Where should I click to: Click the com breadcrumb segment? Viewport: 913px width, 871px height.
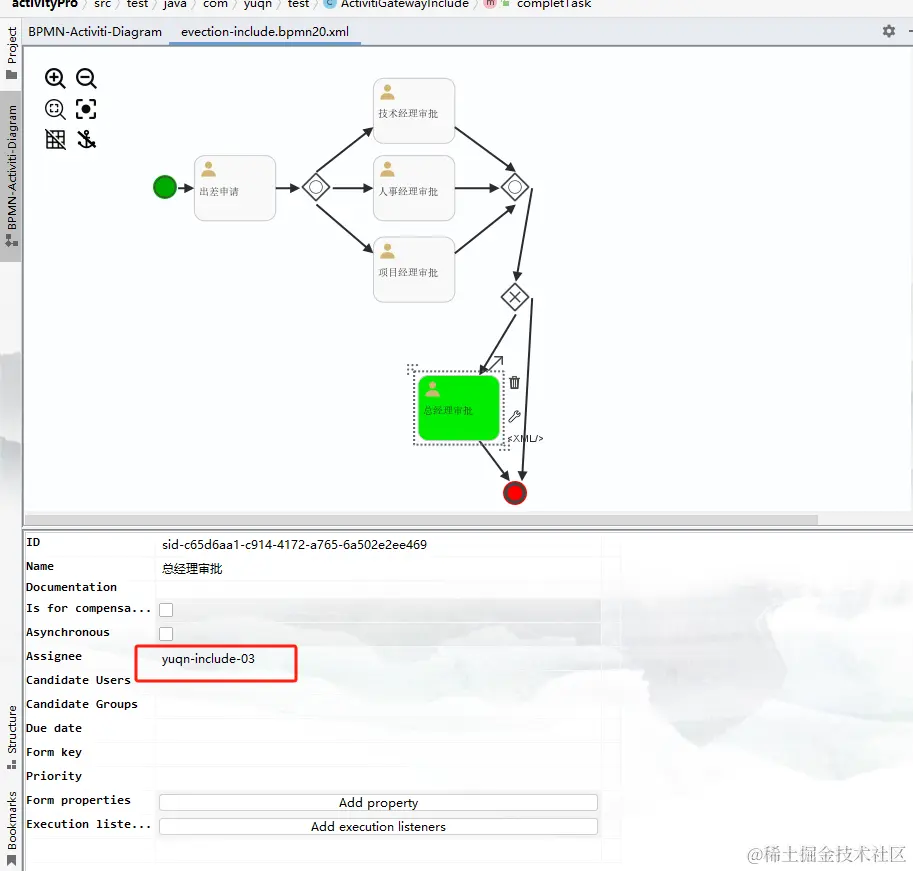point(215,4)
